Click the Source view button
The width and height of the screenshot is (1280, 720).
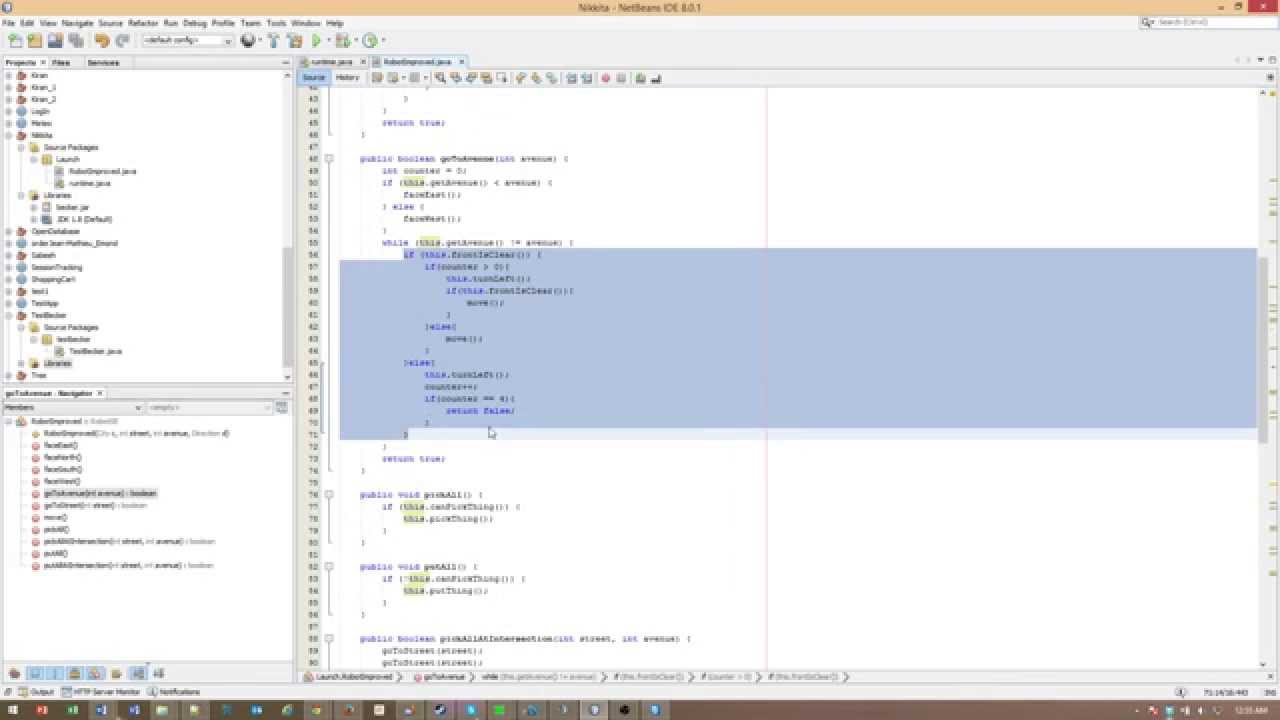coord(314,78)
